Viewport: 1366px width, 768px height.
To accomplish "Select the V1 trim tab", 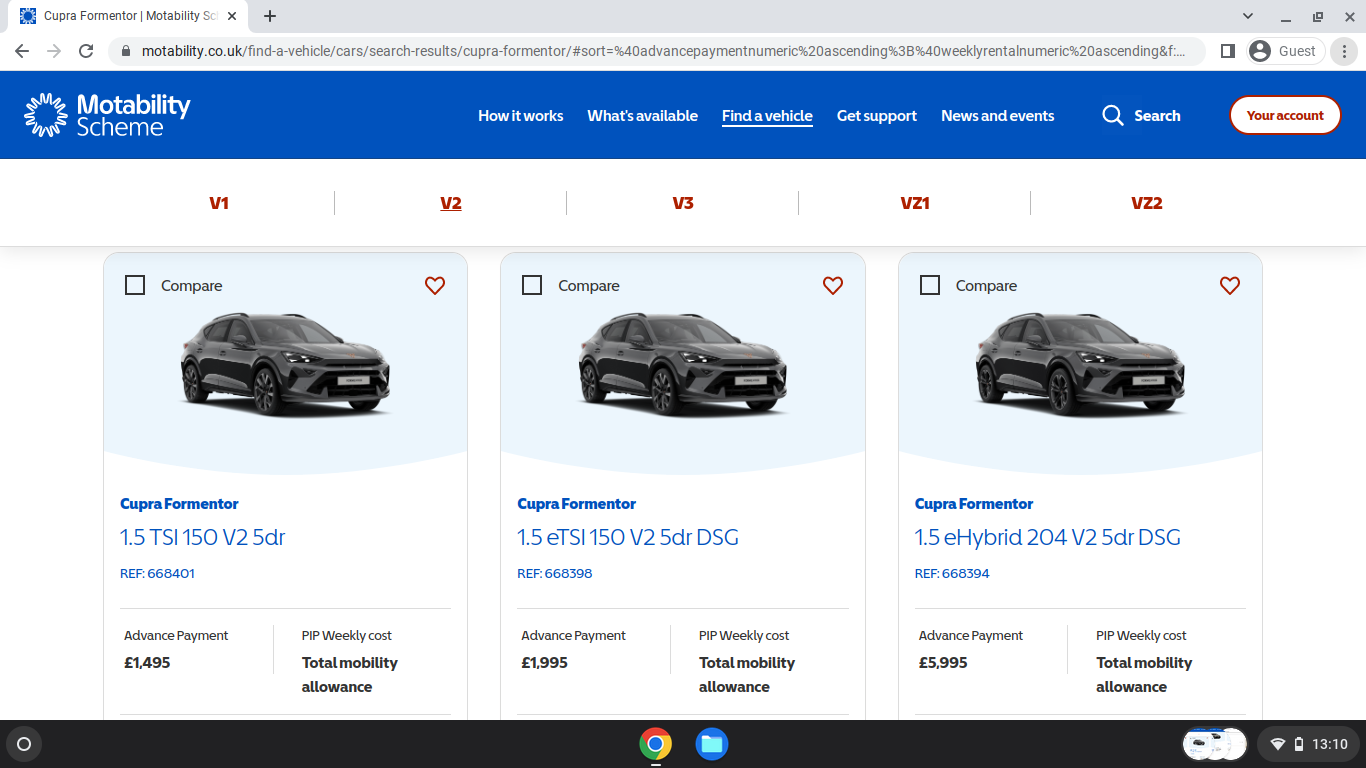I will [219, 203].
